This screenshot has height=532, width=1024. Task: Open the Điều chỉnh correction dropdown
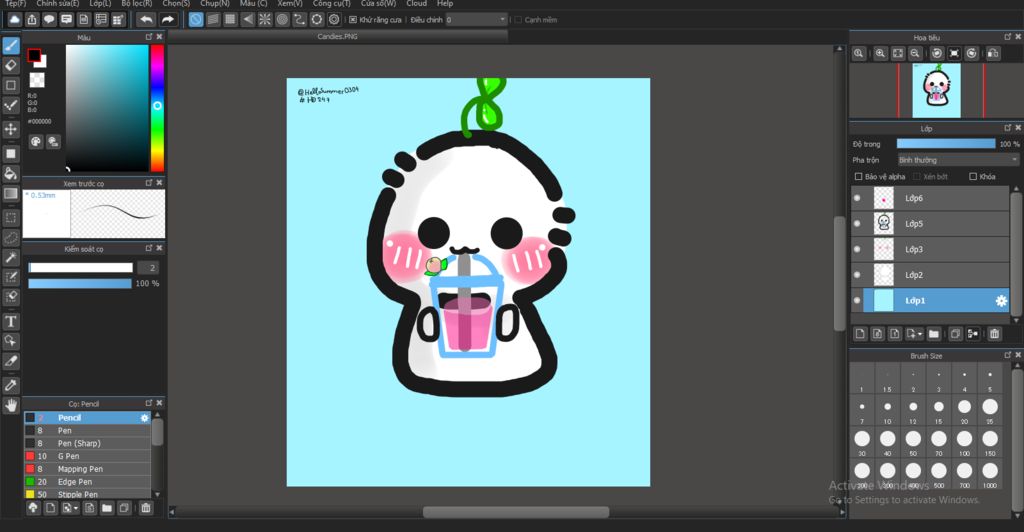476,20
